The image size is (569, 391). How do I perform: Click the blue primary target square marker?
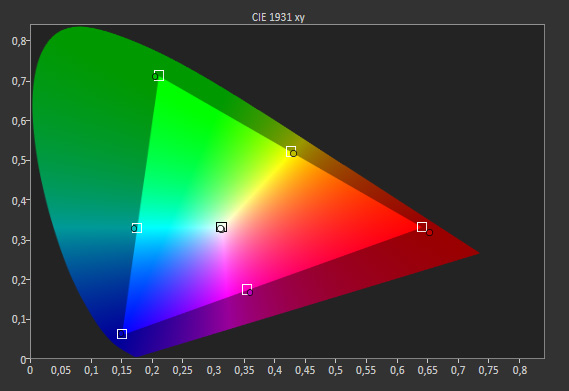coord(122,334)
